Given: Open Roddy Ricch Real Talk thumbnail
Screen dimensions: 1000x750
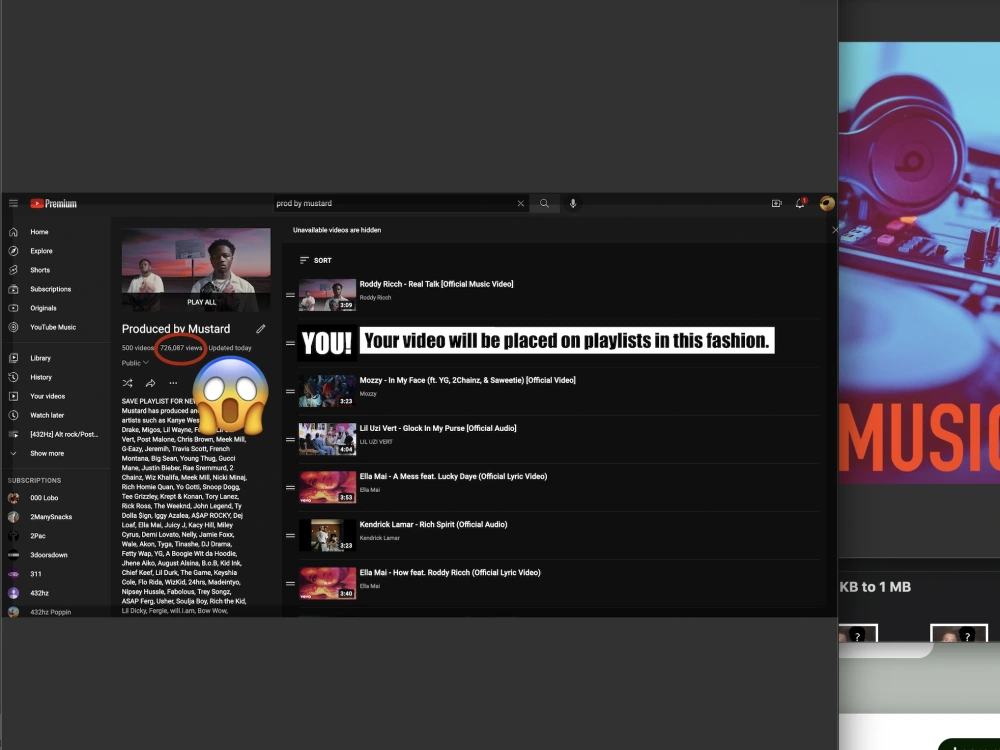Looking at the screenshot, I should click(x=327, y=295).
